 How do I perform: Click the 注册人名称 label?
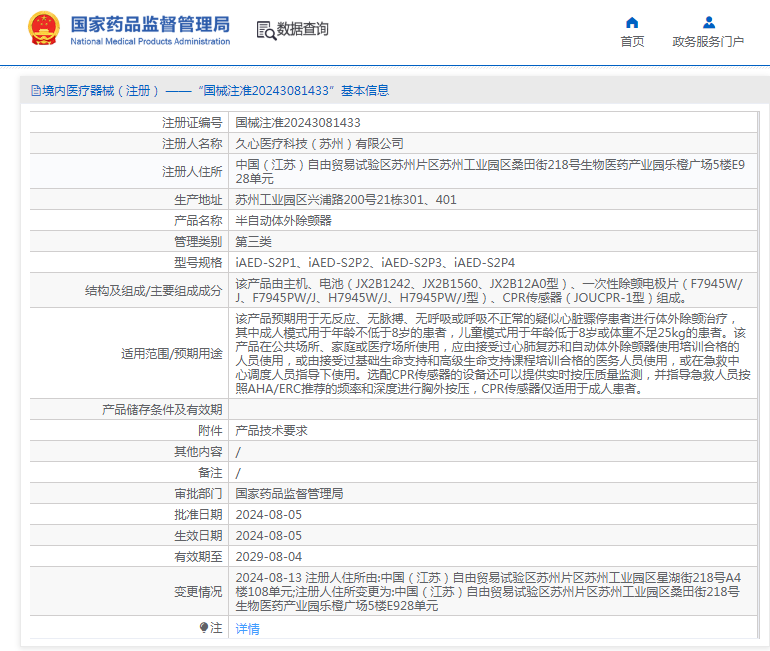[x=192, y=143]
